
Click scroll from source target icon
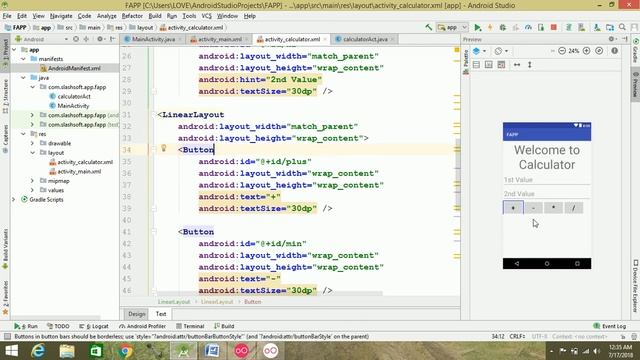coord(76,39)
